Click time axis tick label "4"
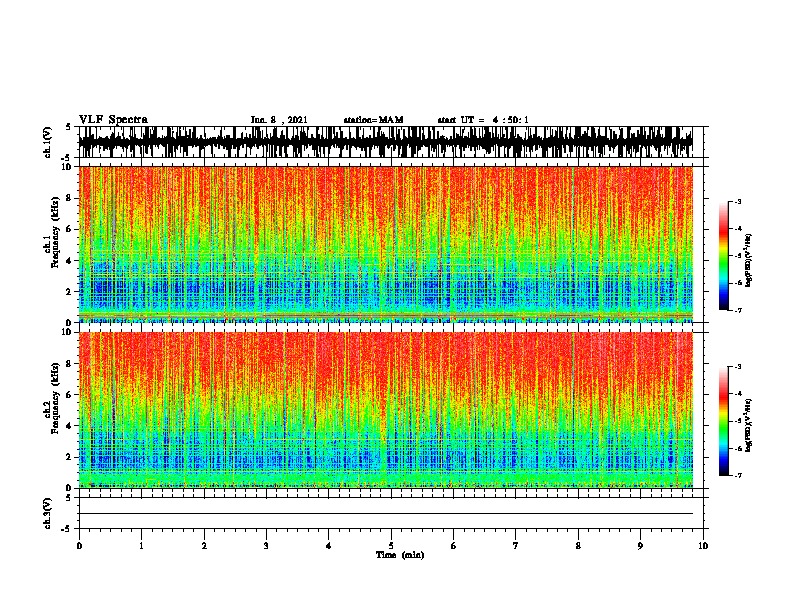Image resolution: width=792 pixels, height=612 pixels. pos(329,546)
